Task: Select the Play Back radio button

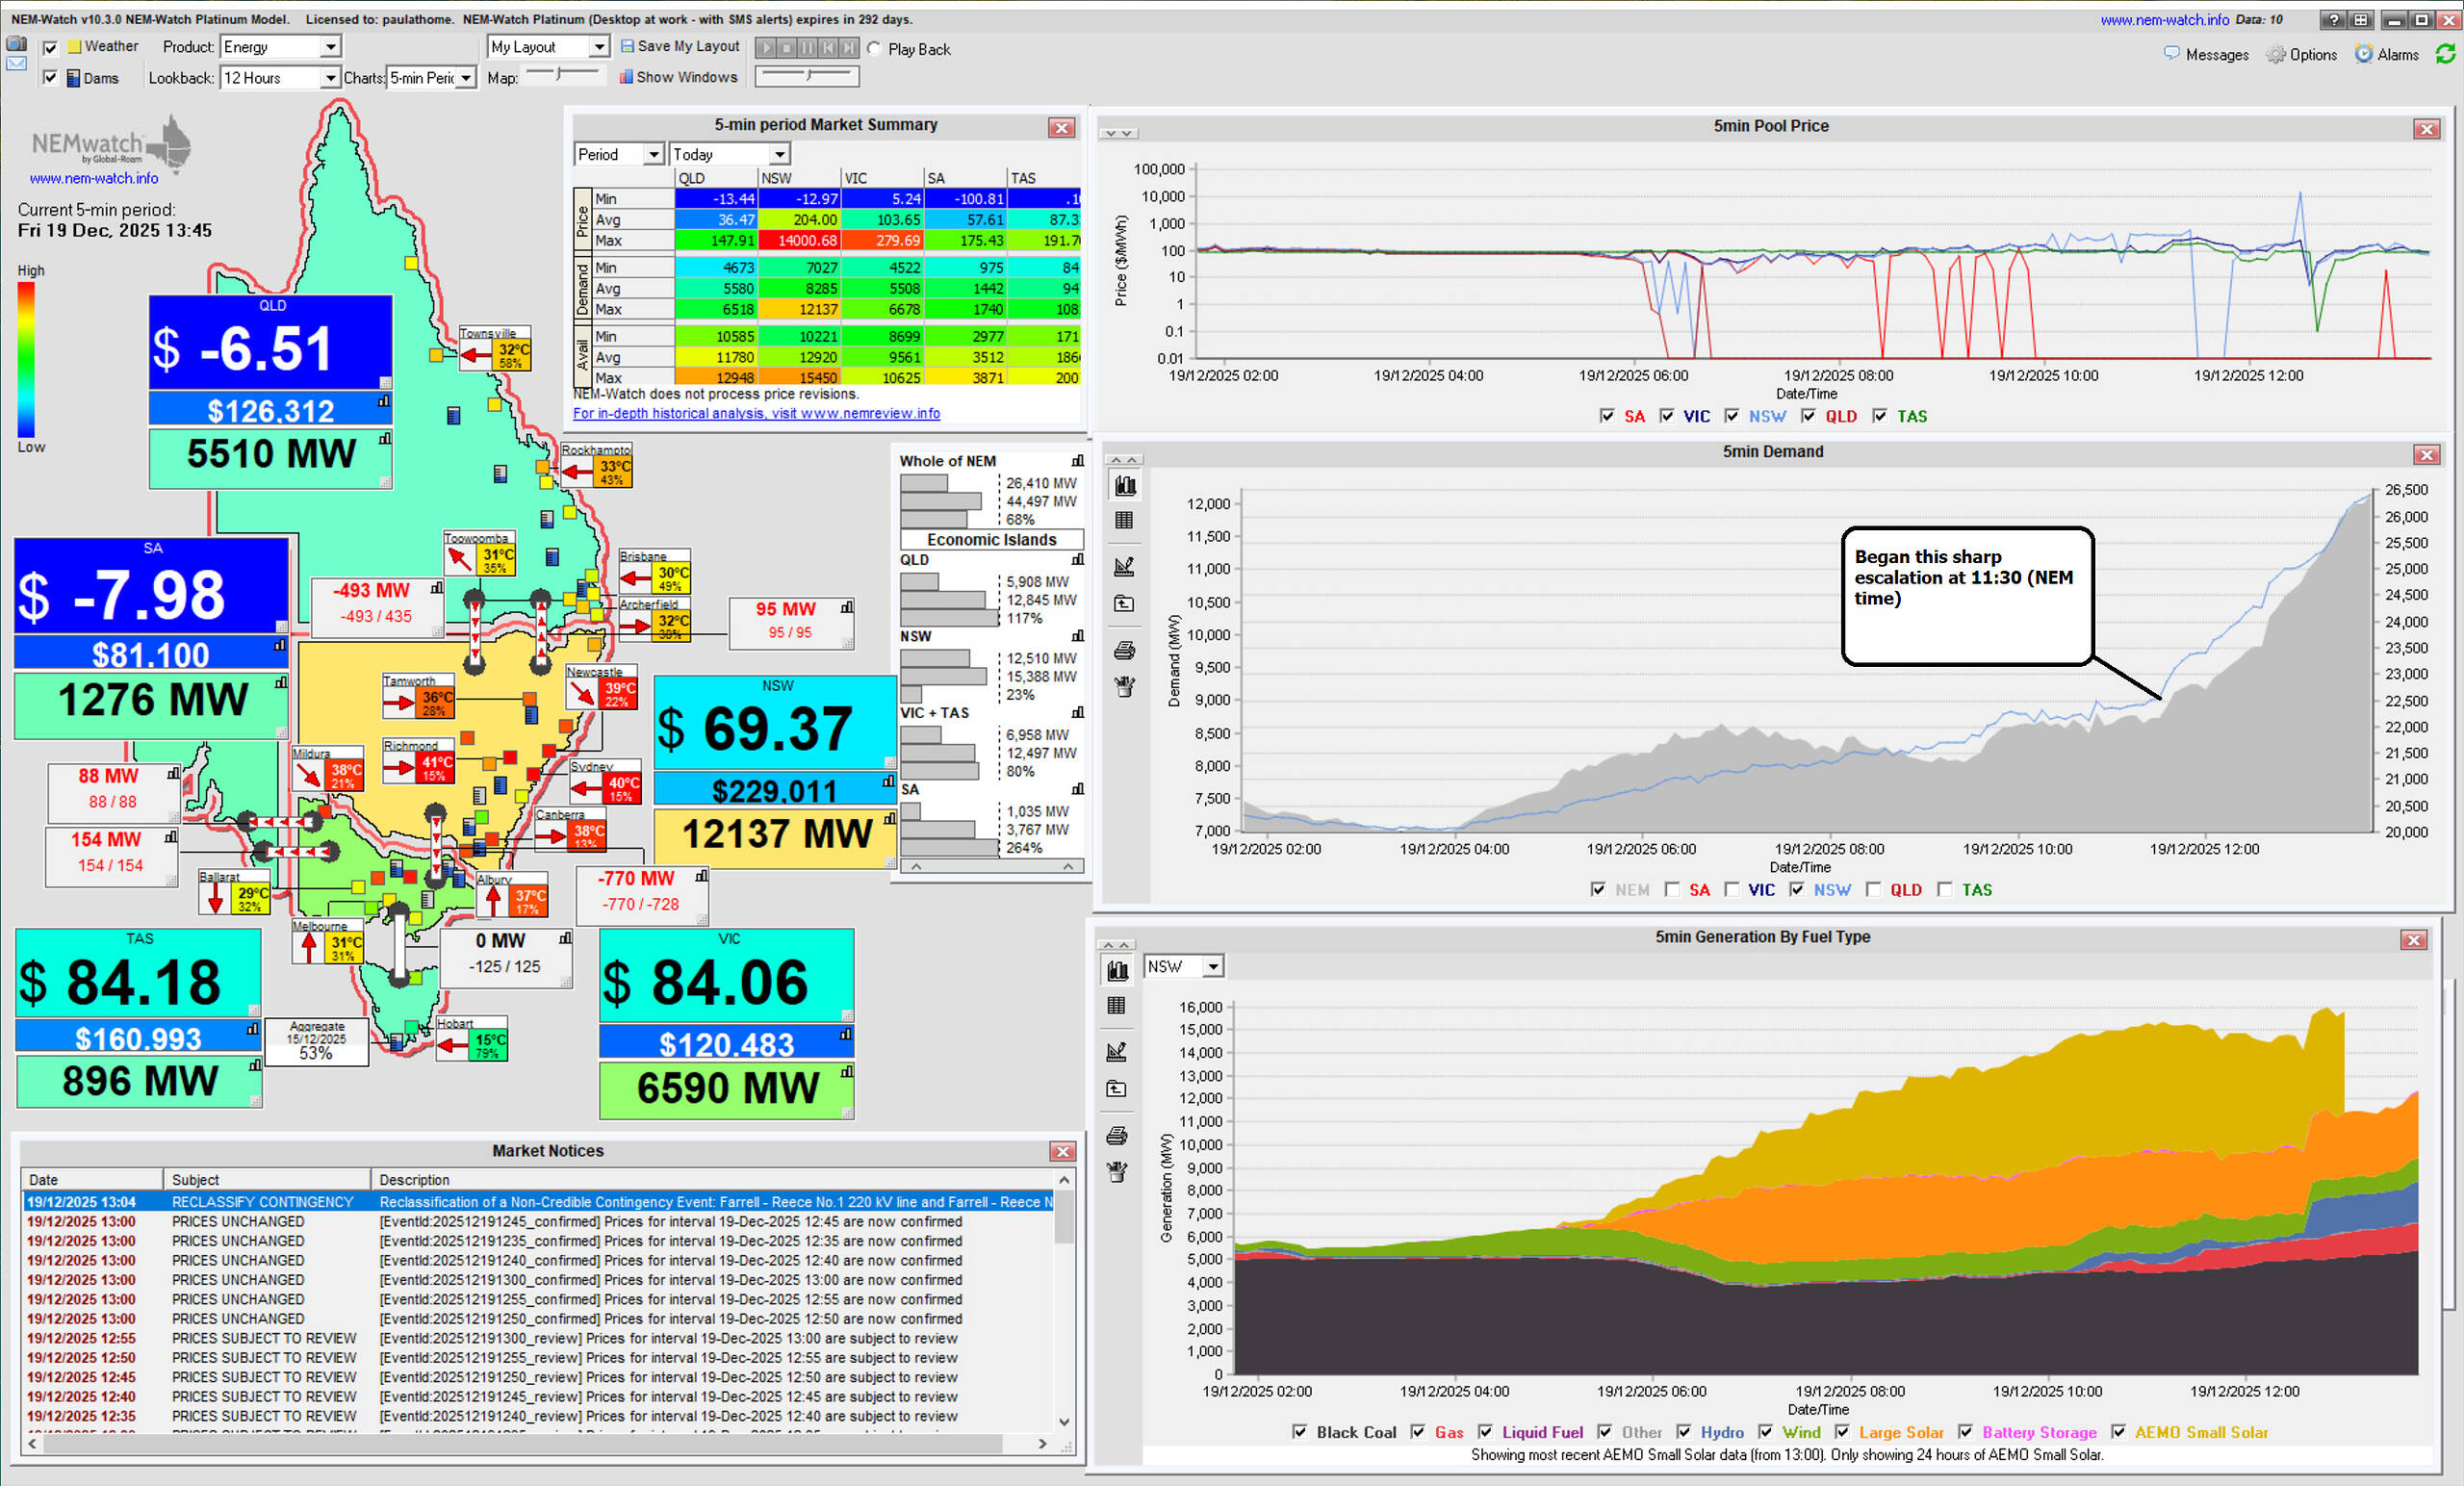Action: (874, 49)
